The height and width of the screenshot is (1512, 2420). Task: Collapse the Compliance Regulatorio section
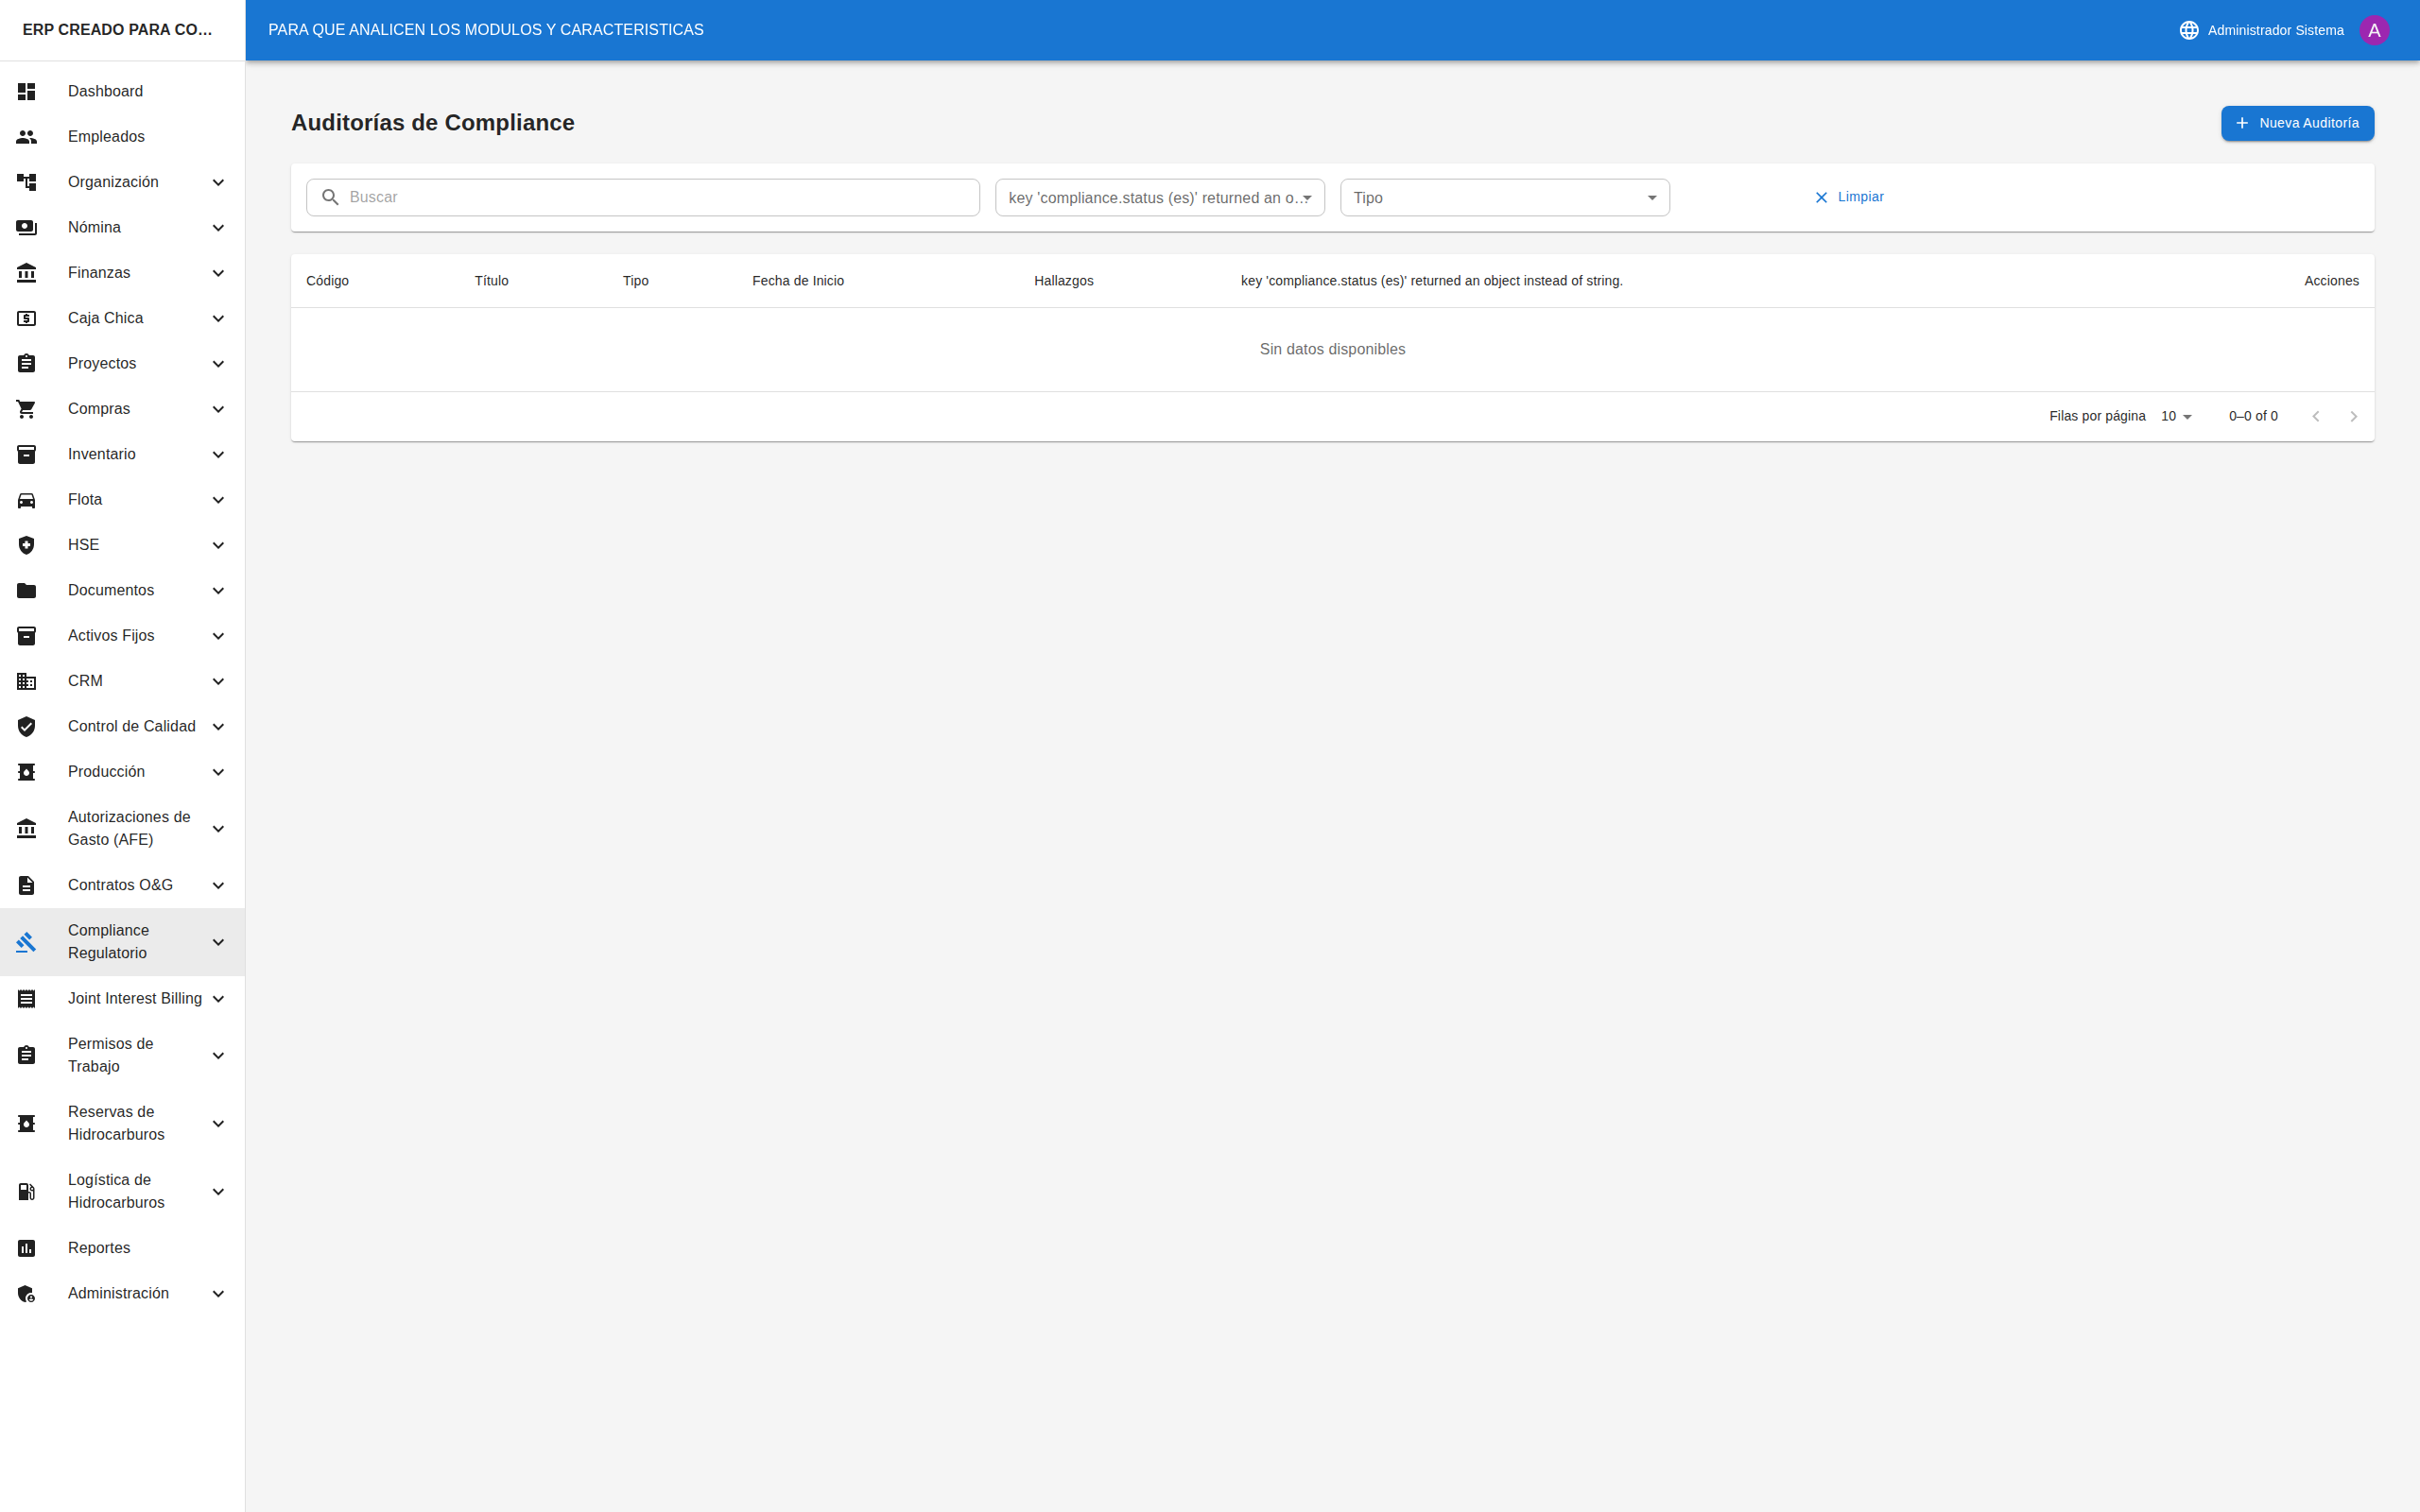tap(218, 941)
